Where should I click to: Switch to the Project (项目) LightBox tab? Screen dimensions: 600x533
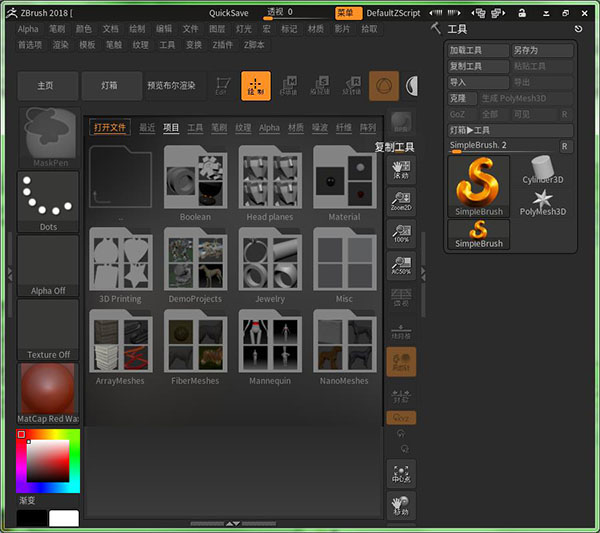(171, 127)
